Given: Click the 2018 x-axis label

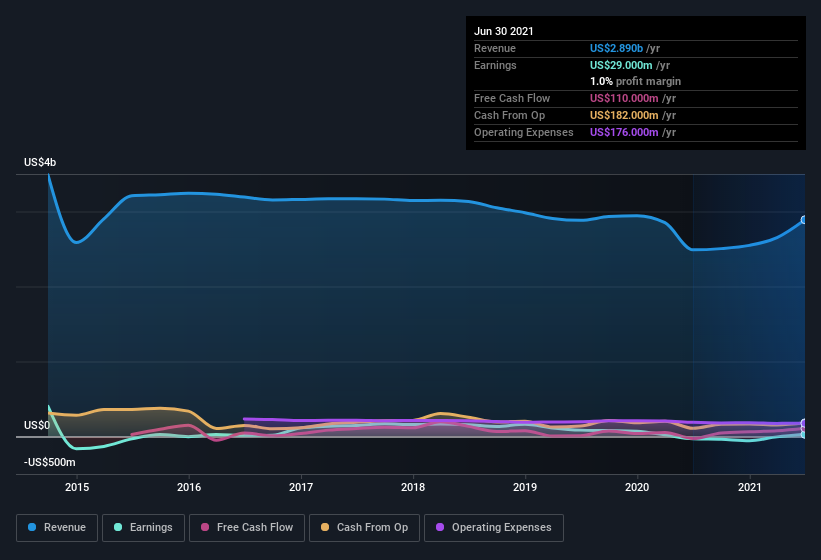Looking at the screenshot, I should (413, 487).
